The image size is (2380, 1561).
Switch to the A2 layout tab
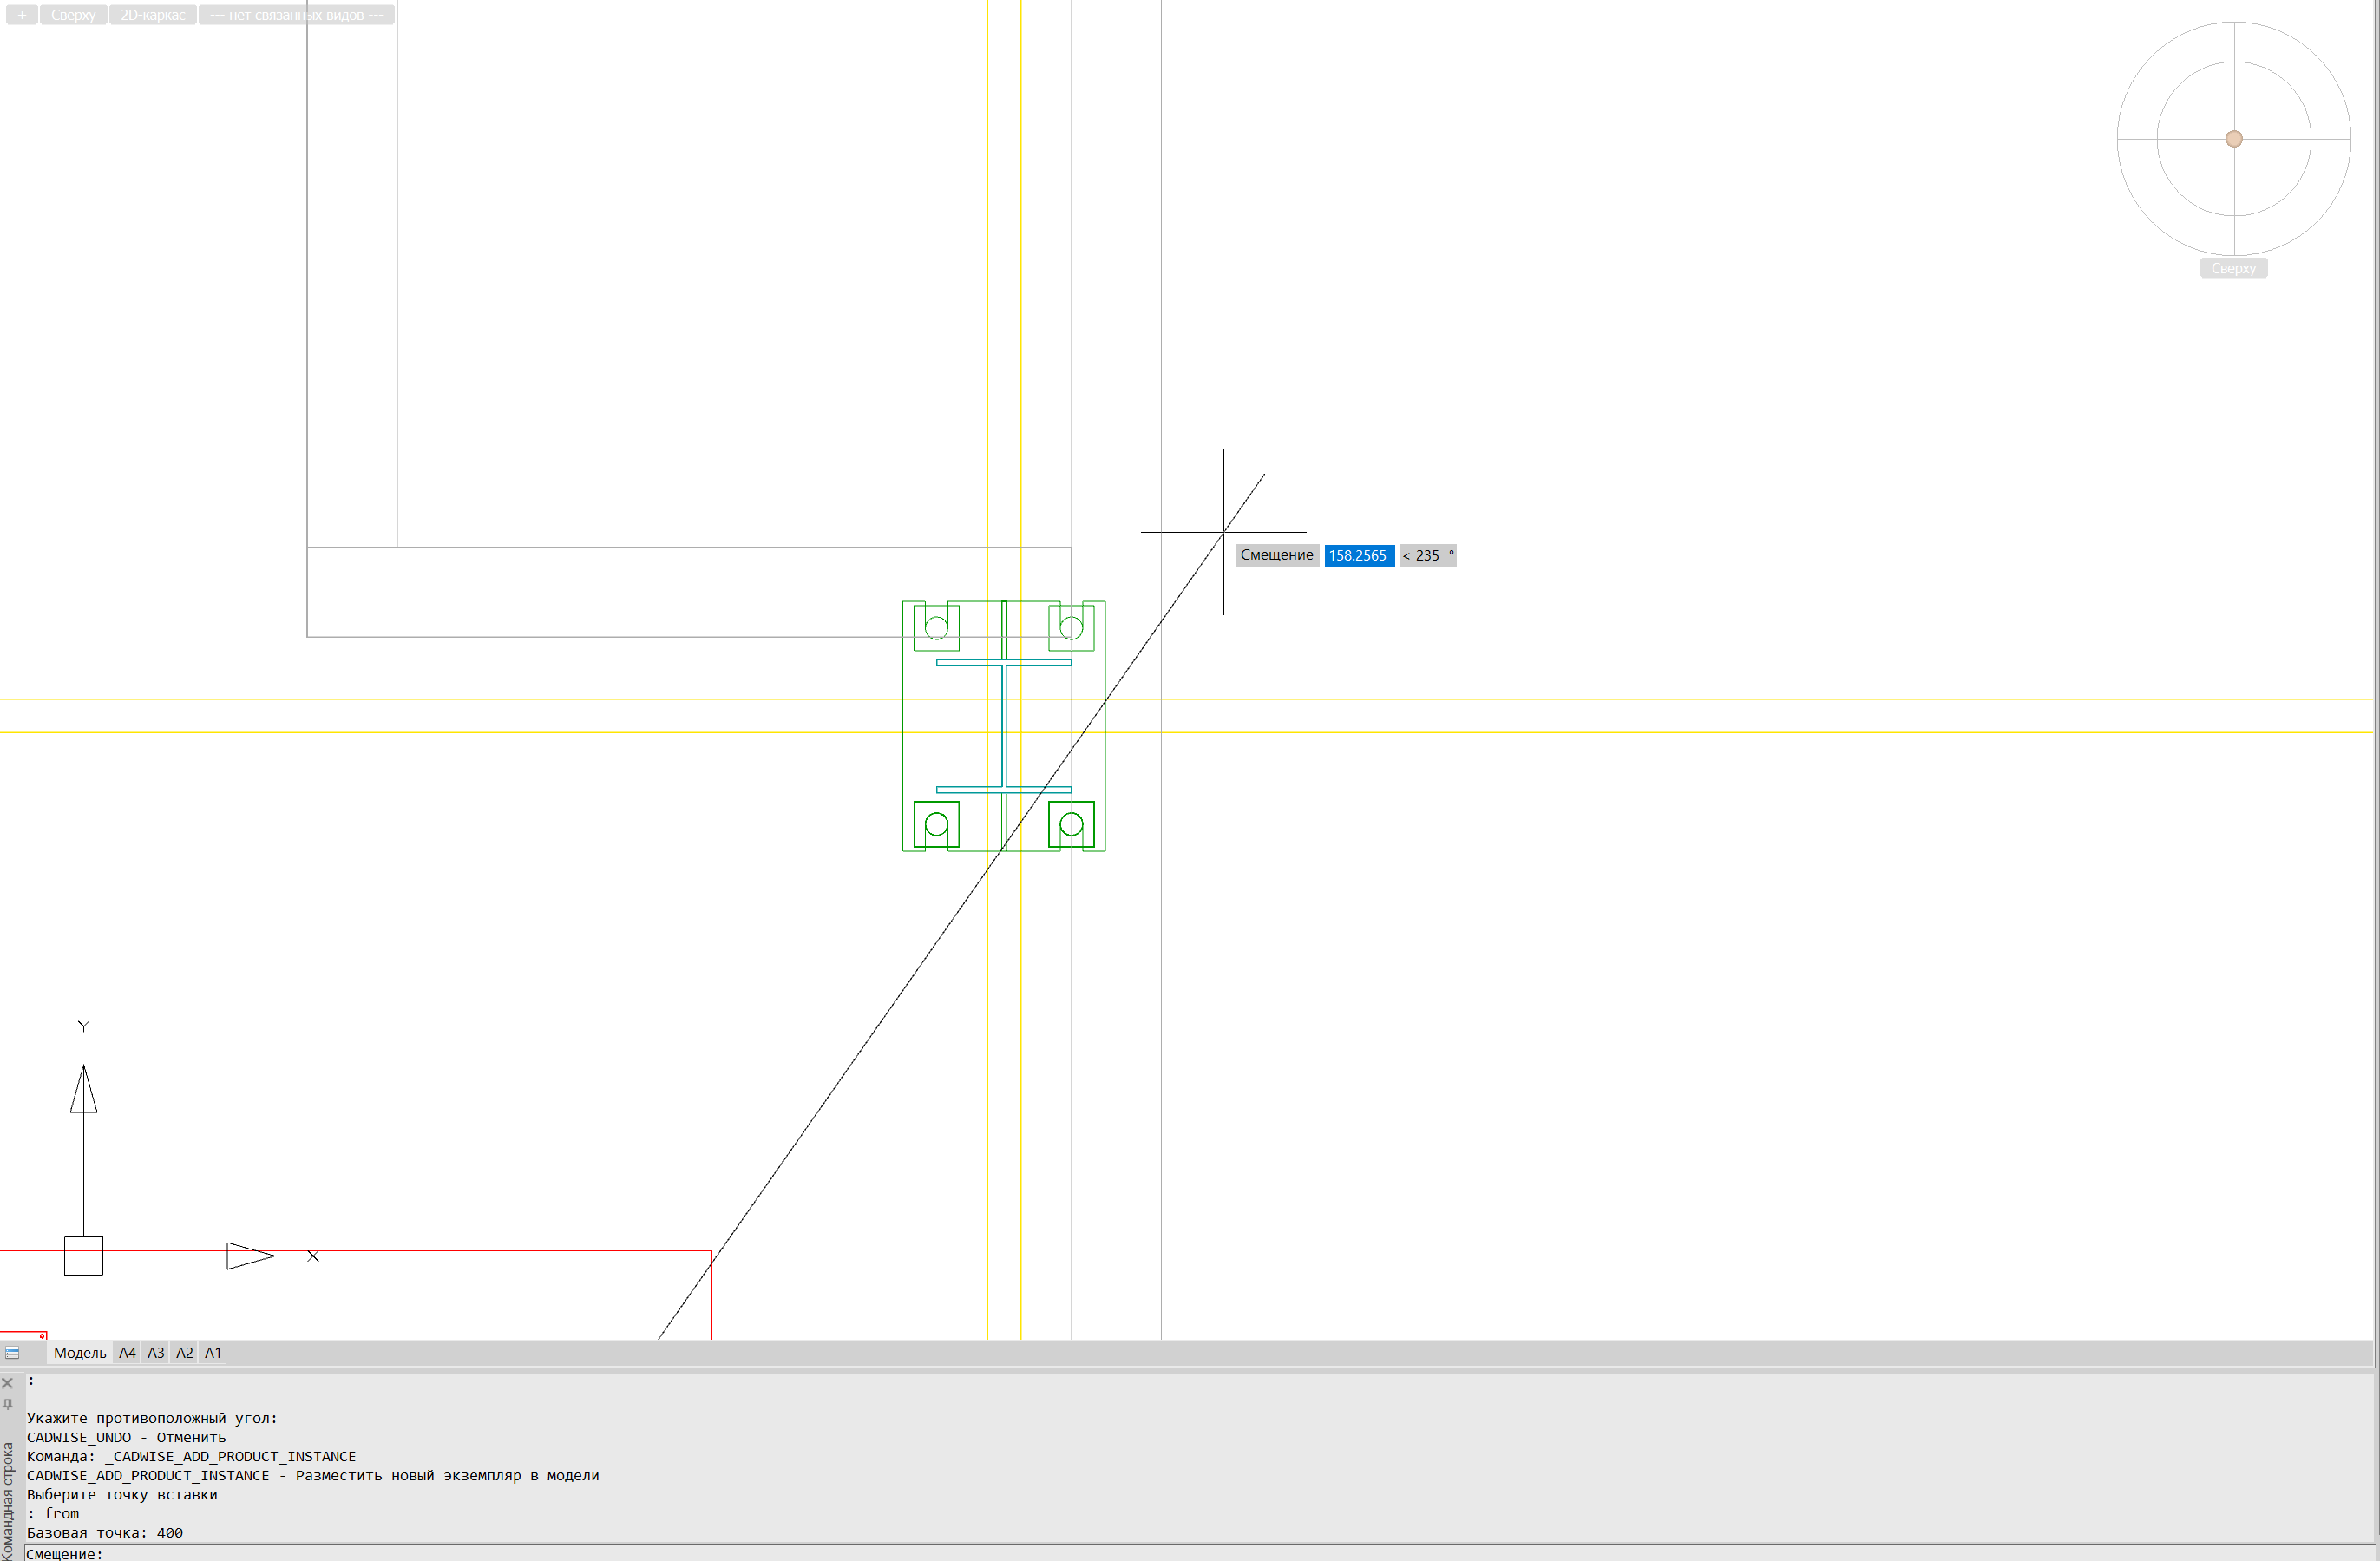[185, 1352]
